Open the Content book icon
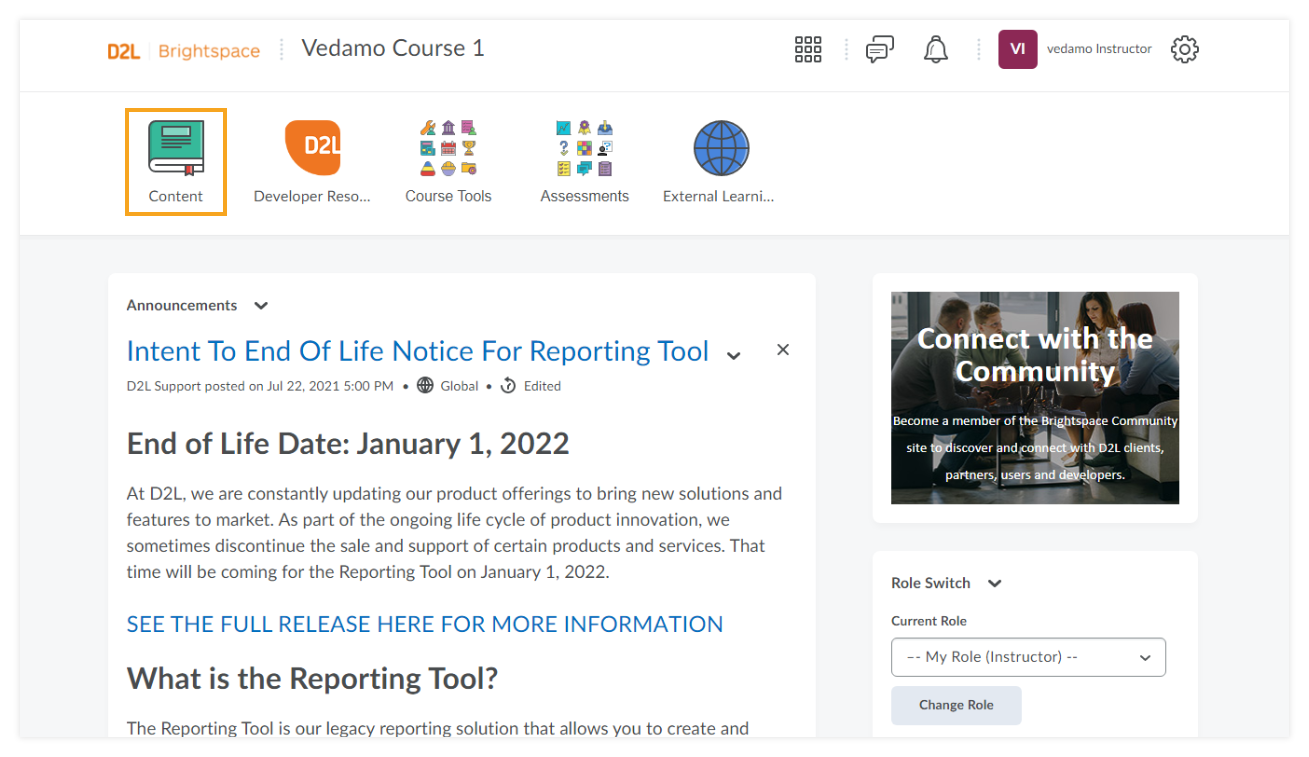The width and height of the screenshot is (1309, 757). coord(176,148)
